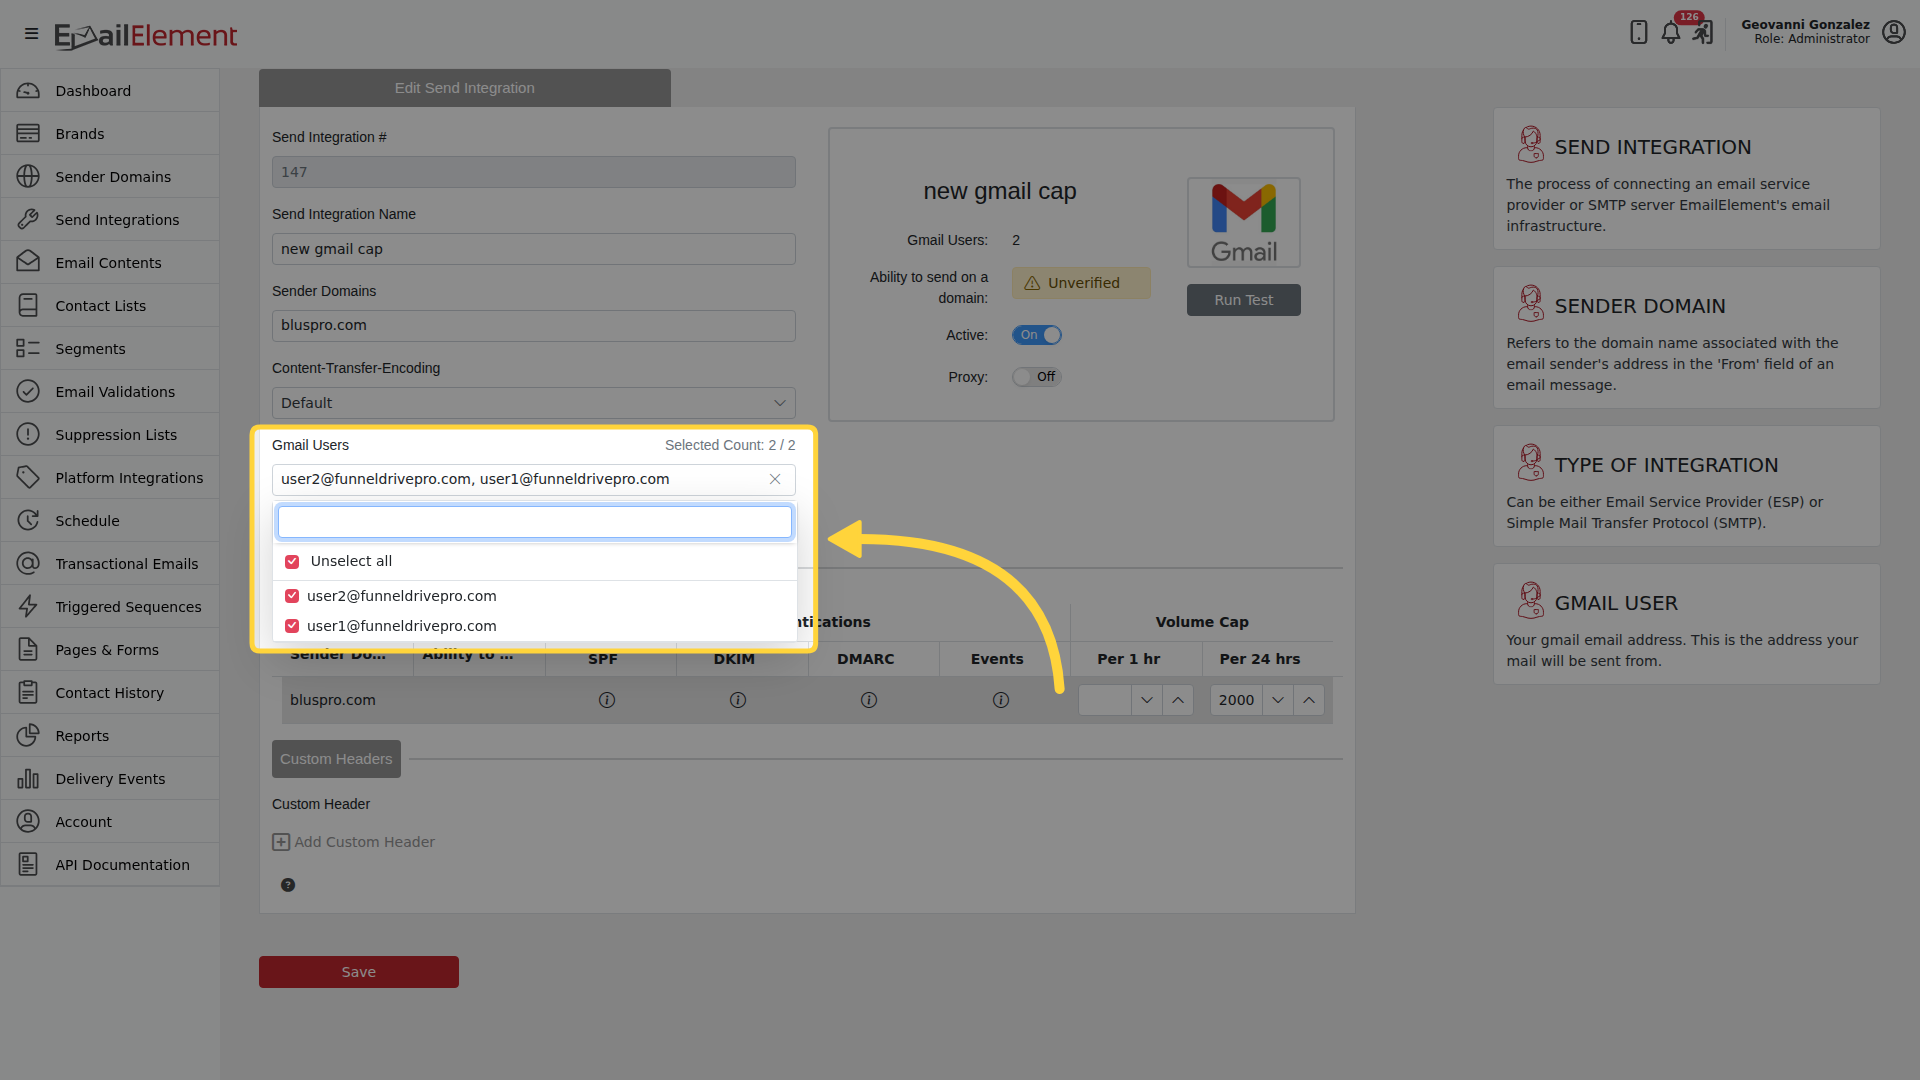The width and height of the screenshot is (1920, 1080).
Task: Click the Delivery Events bar chart icon
Action: (28, 778)
